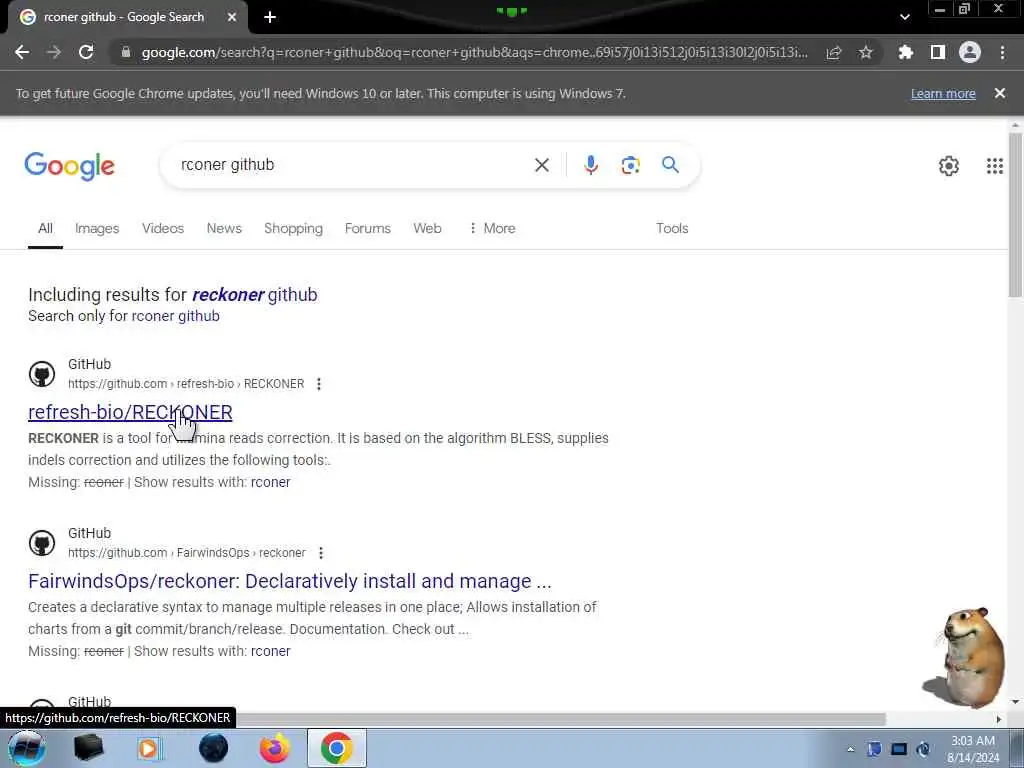The width and height of the screenshot is (1024, 768).
Task: Go back to the previous page
Action: point(22,52)
